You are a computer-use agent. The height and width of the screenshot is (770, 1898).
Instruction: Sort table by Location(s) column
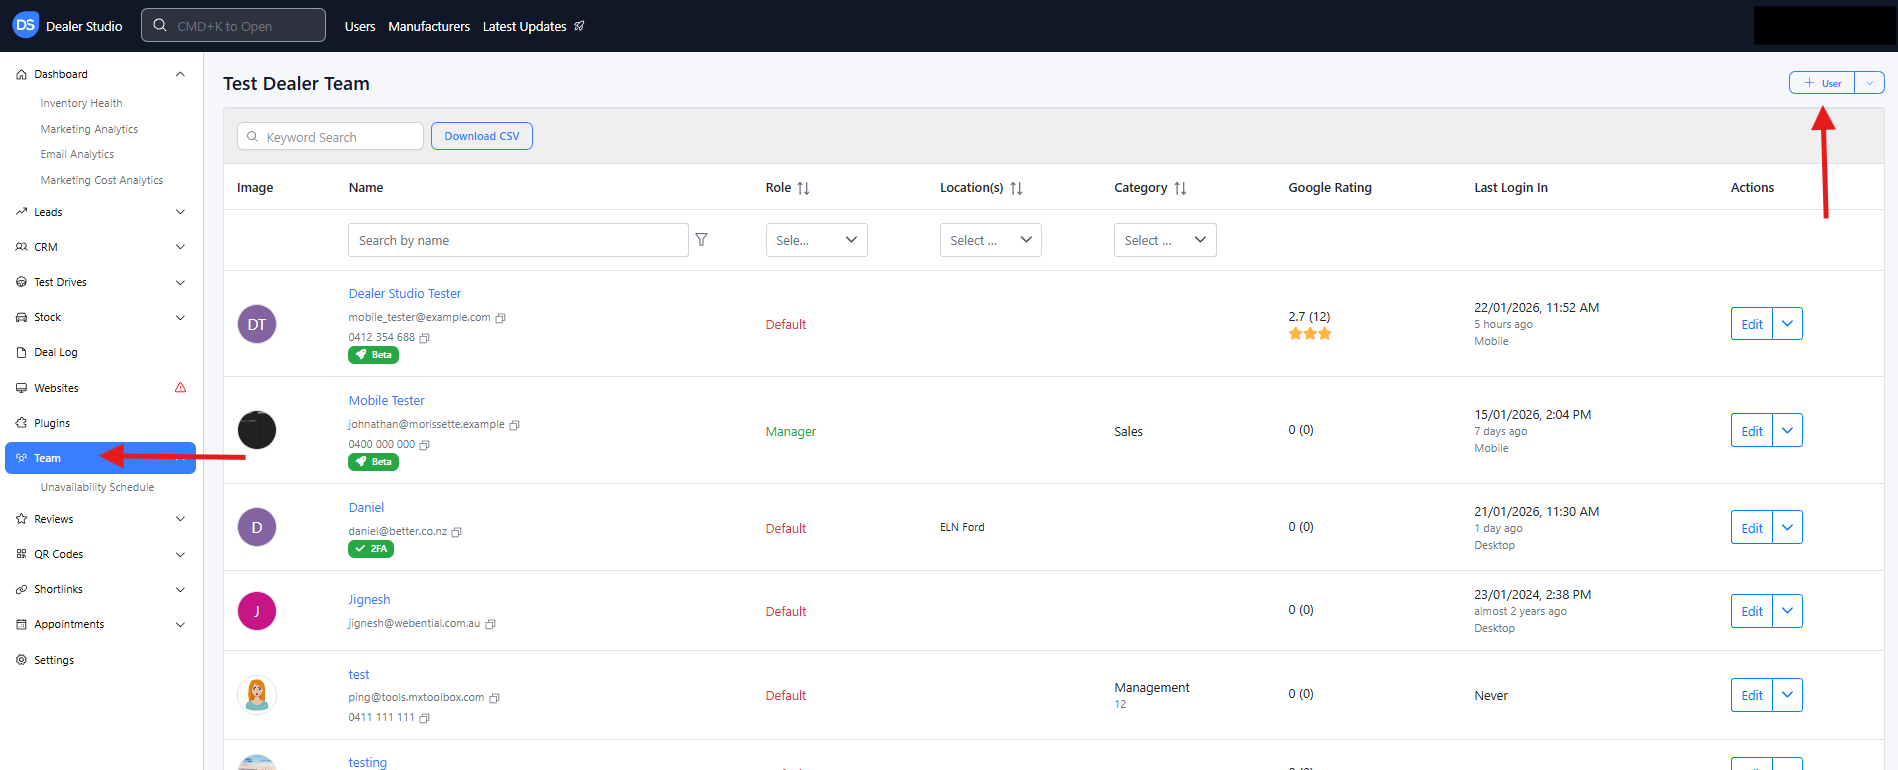(1016, 188)
